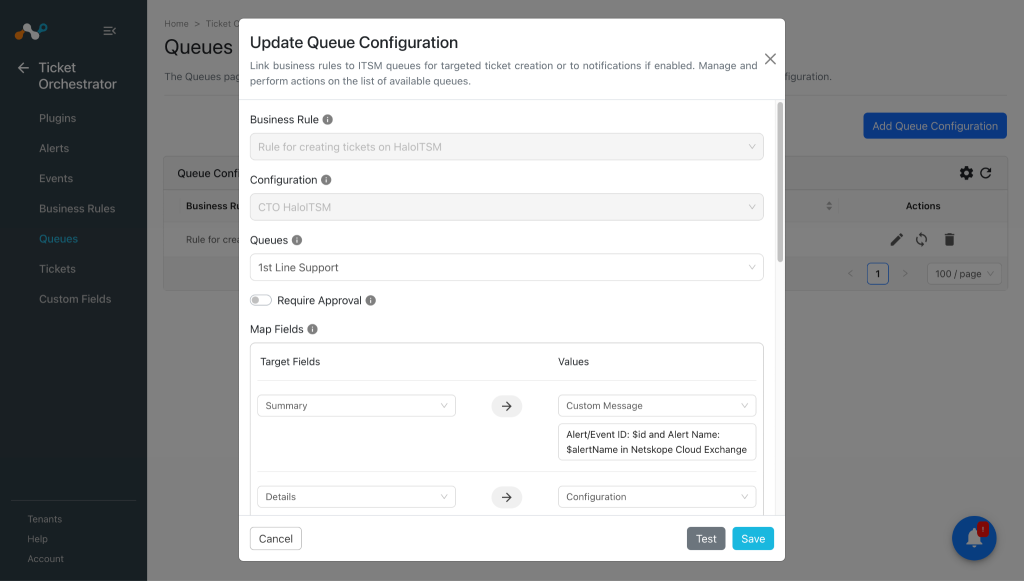
Task: Expand the Summary target field dropdown
Action: (x=356, y=405)
